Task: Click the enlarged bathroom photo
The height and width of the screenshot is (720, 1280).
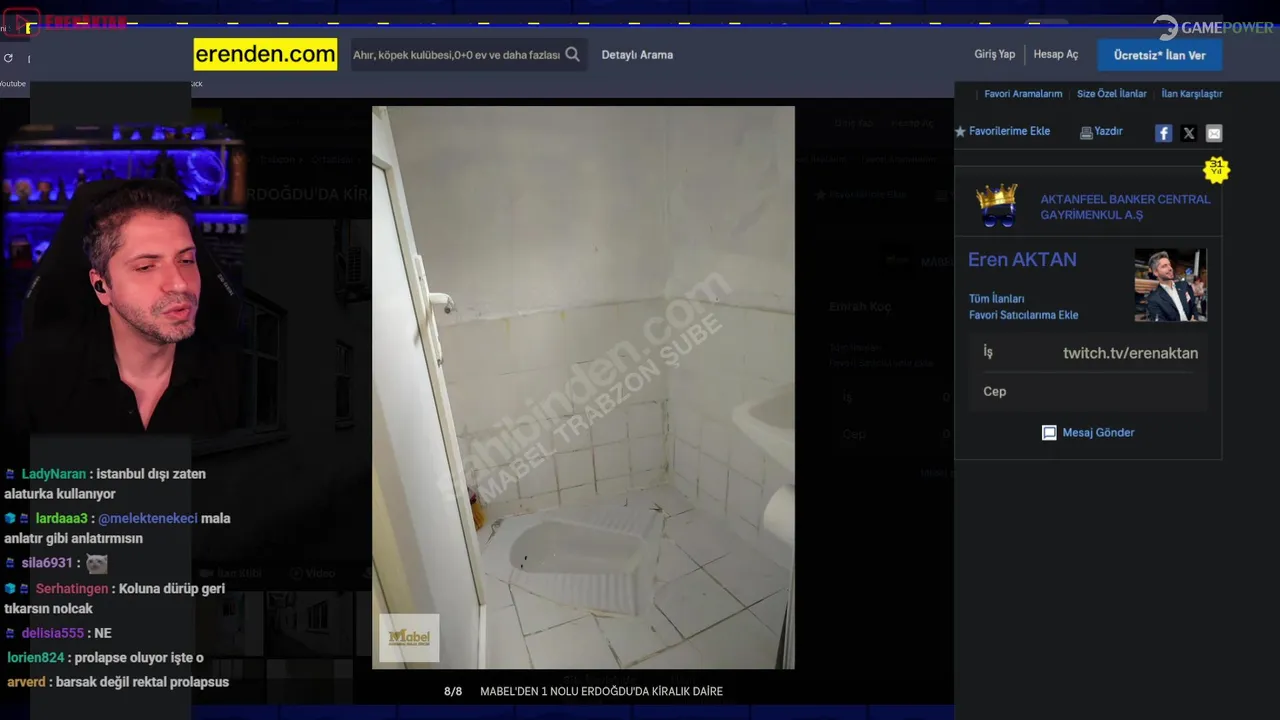Action: click(x=583, y=387)
